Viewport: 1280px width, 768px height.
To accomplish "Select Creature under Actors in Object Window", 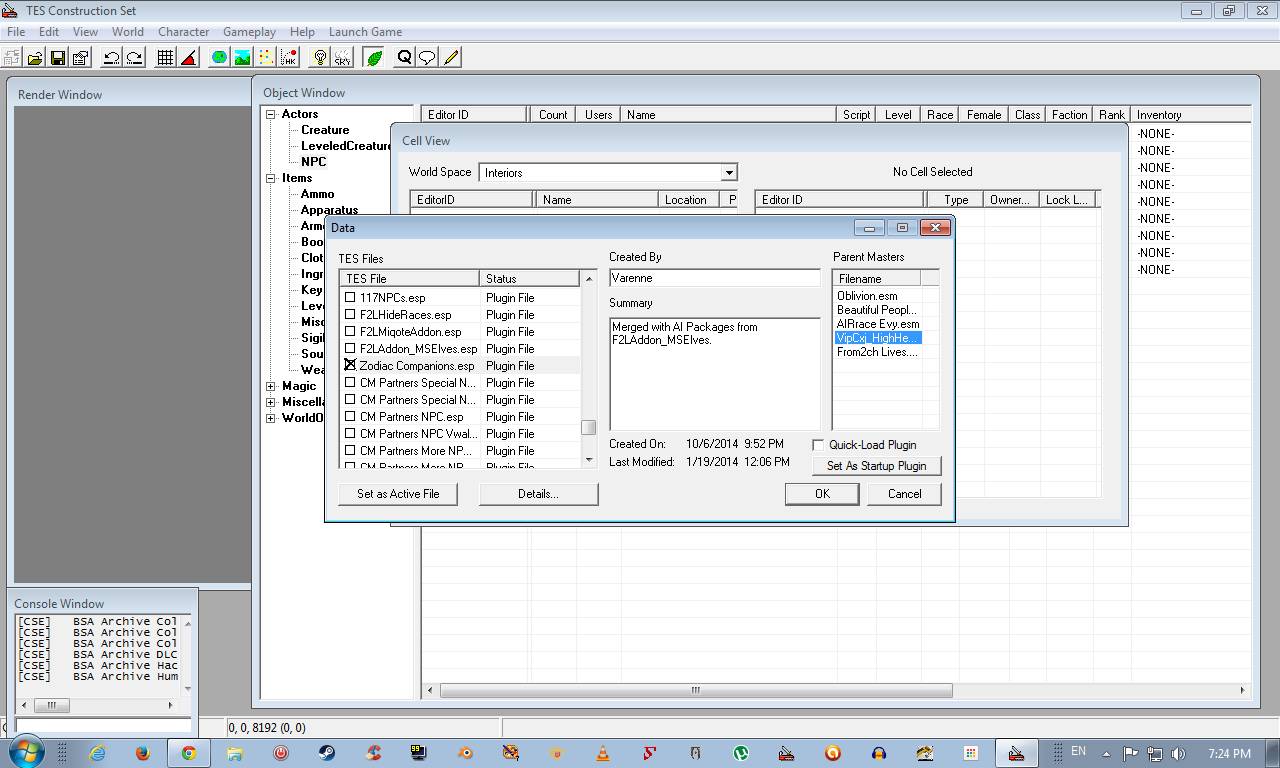I will (x=325, y=130).
